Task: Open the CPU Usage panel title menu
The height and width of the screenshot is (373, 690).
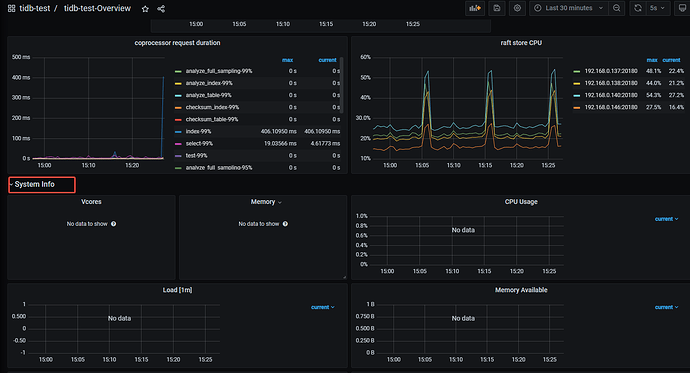Action: click(x=521, y=202)
